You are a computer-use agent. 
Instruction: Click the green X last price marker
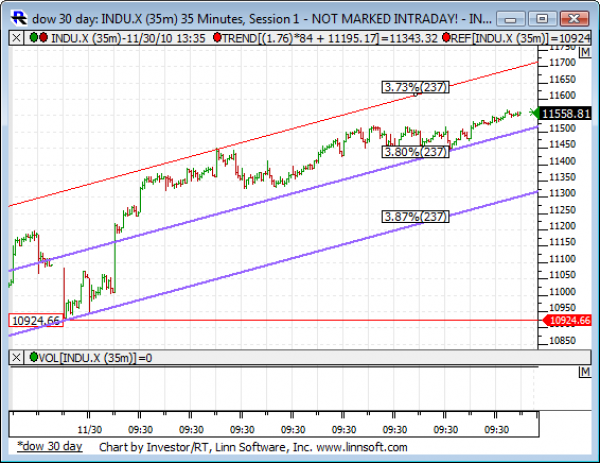click(x=533, y=112)
